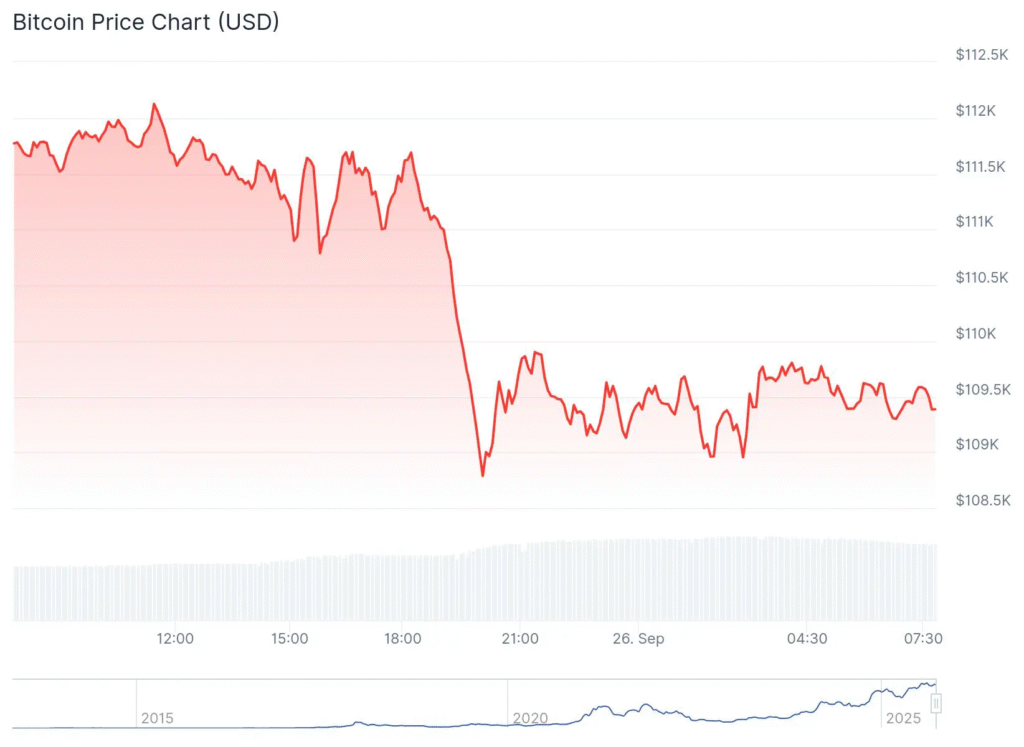Click the highest price peak near 12:00
Viewport: 1024px width, 747px height.
(154, 103)
